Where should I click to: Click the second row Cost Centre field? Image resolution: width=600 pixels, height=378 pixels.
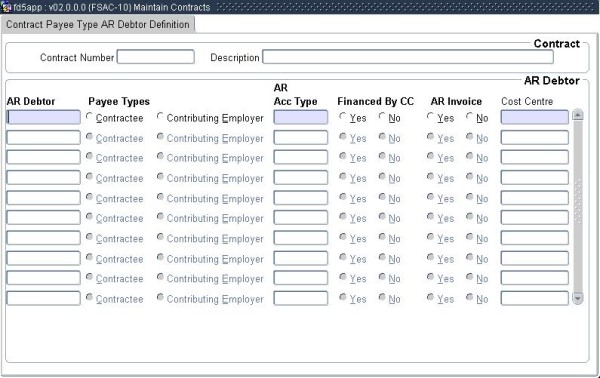pos(535,137)
